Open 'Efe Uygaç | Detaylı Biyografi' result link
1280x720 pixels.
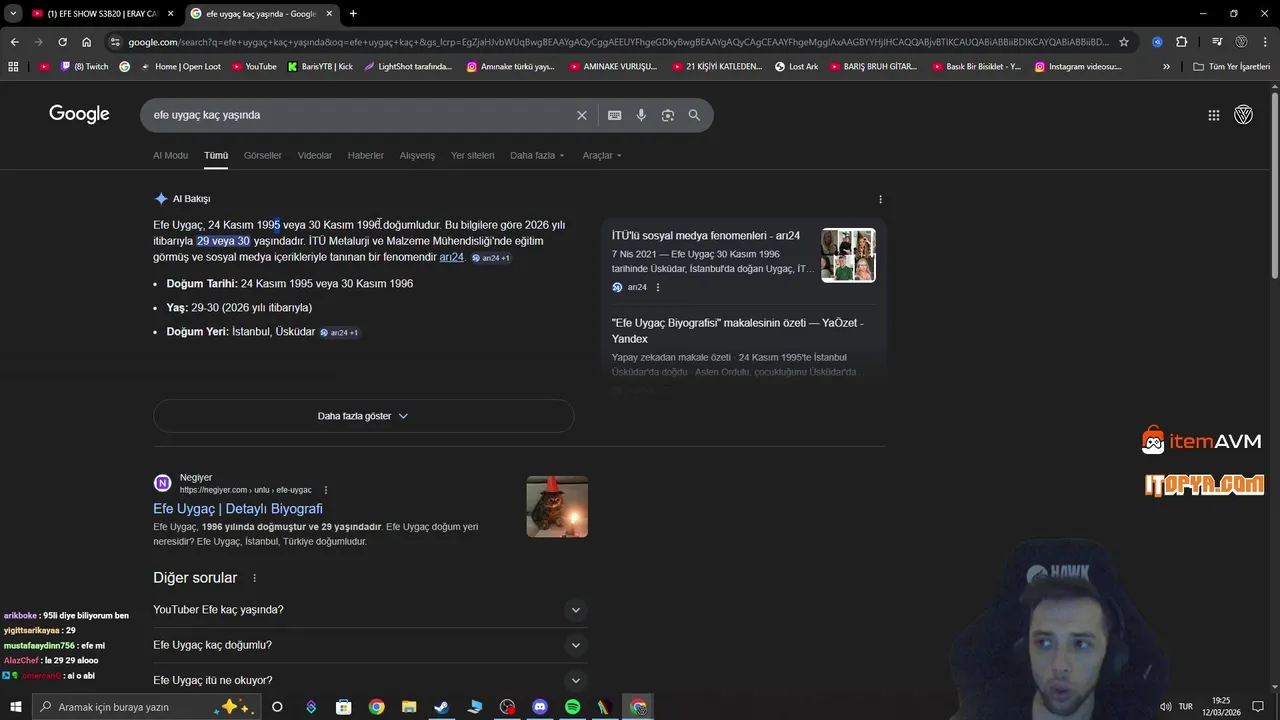pyautogui.click(x=238, y=509)
